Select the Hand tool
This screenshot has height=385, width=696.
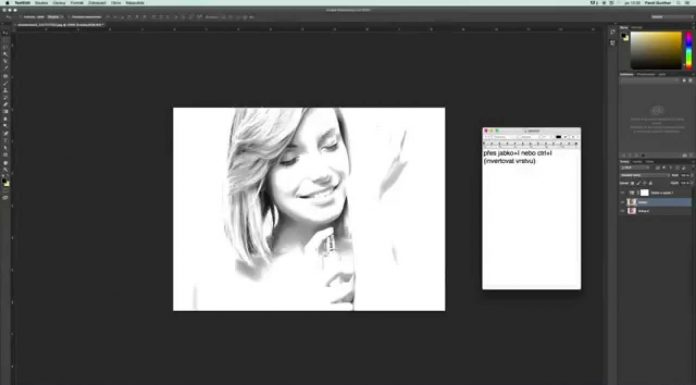5,163
